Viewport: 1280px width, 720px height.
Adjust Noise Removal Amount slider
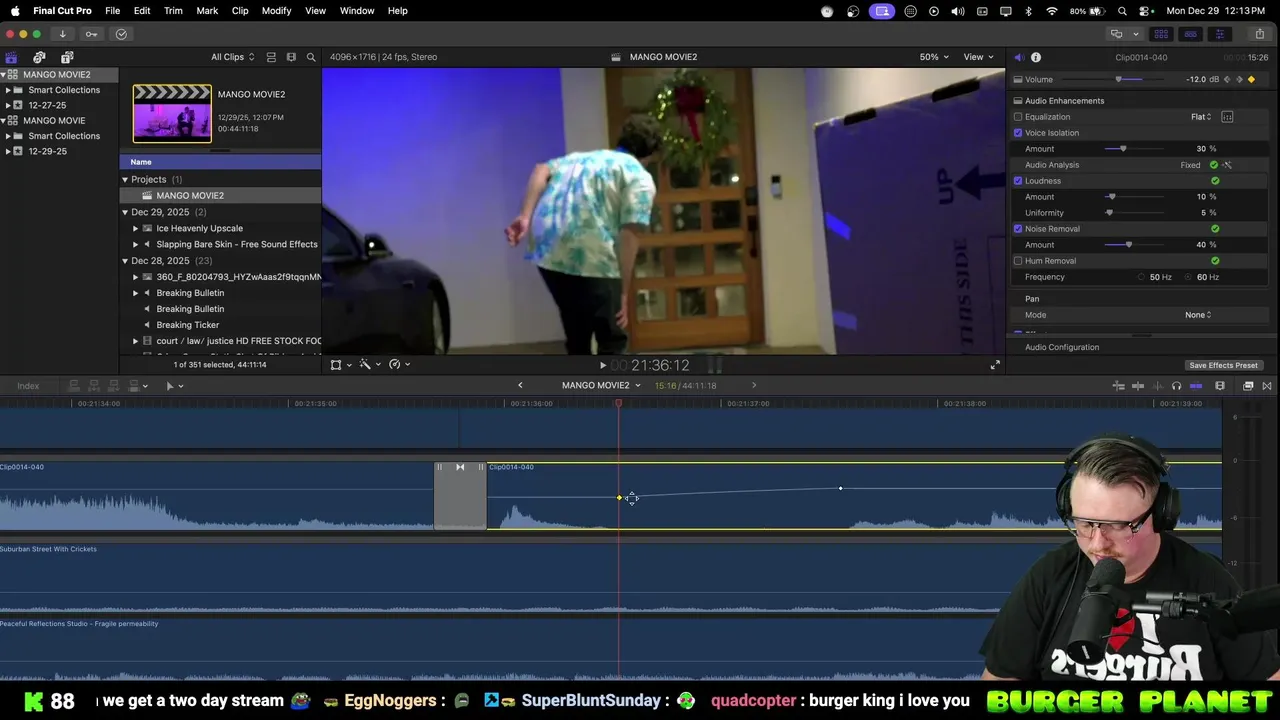[x=1129, y=245]
